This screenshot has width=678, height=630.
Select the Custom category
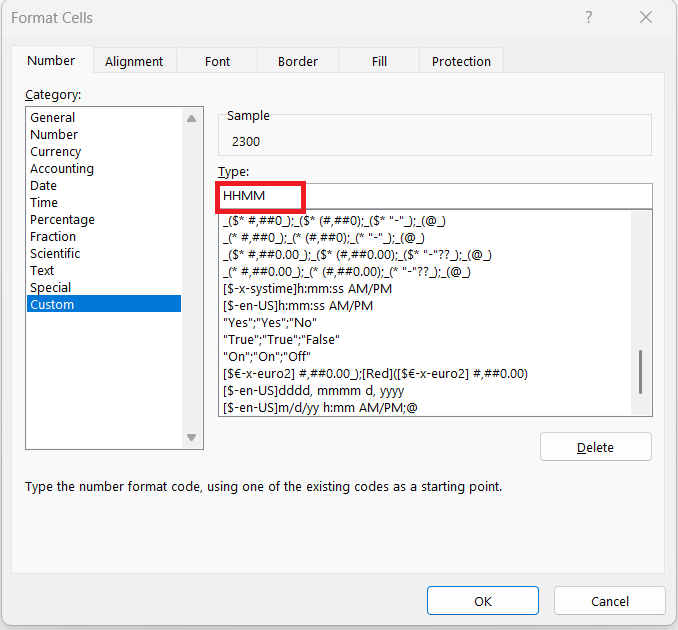104,304
